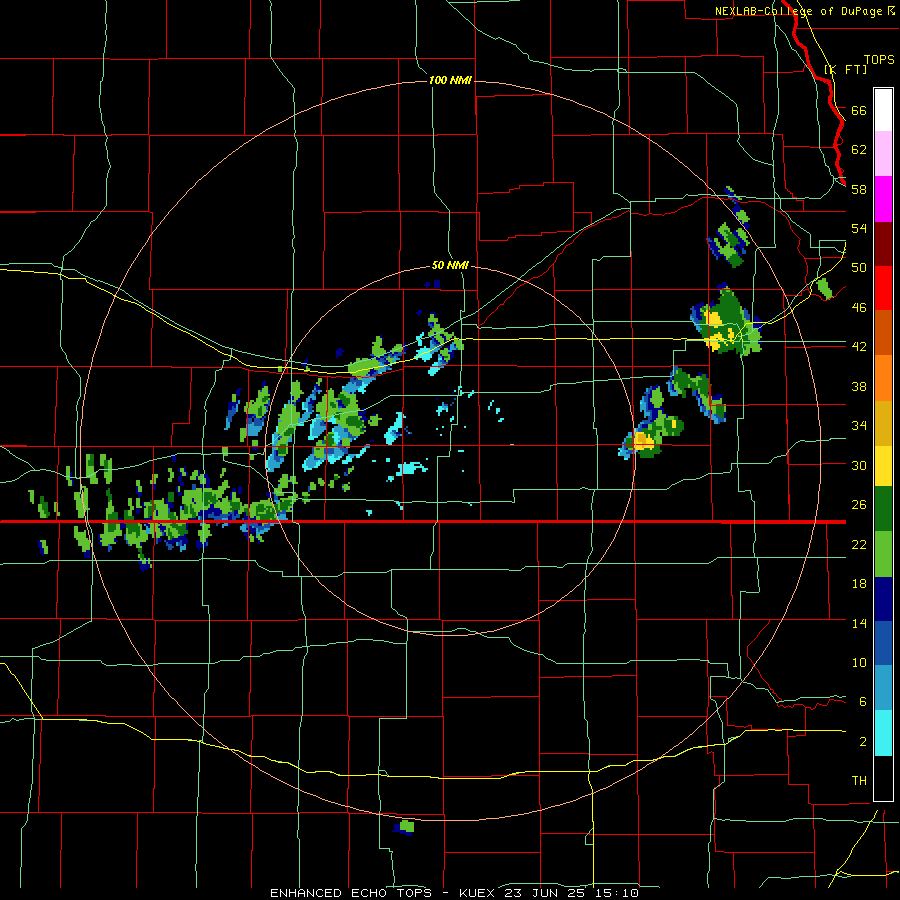
Task: Click the magenta legend swatch below 58
Action: coord(883,199)
